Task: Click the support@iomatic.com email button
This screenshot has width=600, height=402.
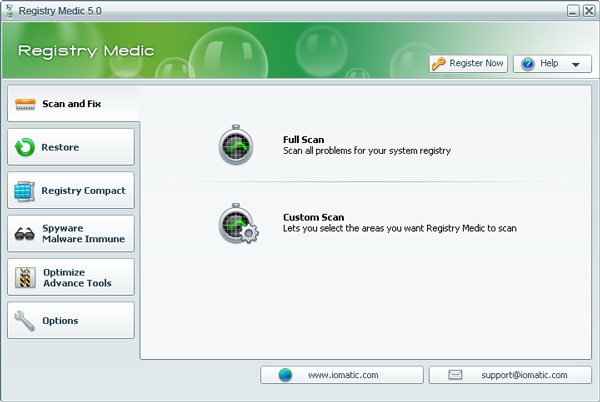Action: point(510,375)
